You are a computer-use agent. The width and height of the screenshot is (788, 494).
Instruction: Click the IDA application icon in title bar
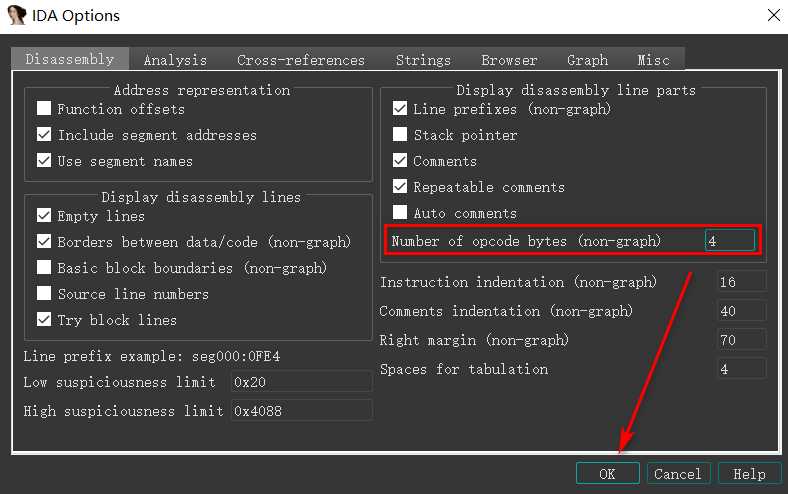click(x=16, y=15)
